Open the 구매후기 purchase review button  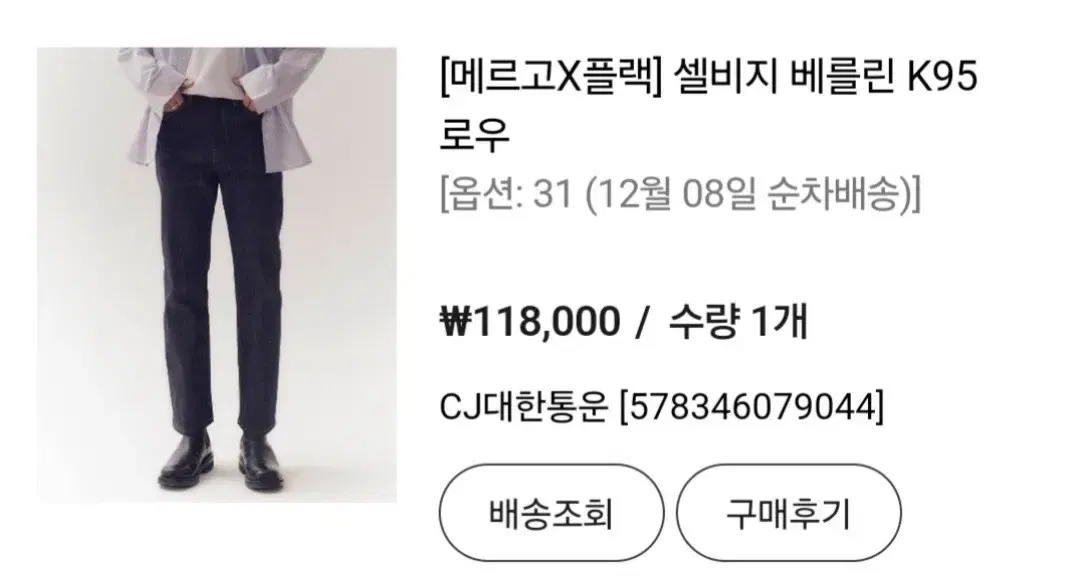tap(789, 513)
